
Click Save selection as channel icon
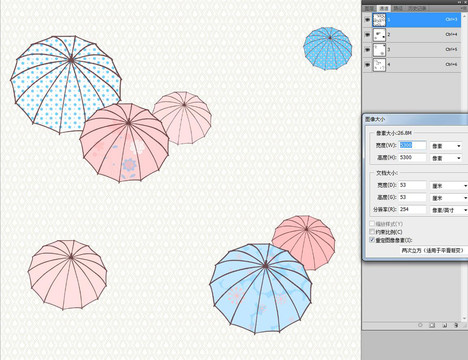click(432, 325)
